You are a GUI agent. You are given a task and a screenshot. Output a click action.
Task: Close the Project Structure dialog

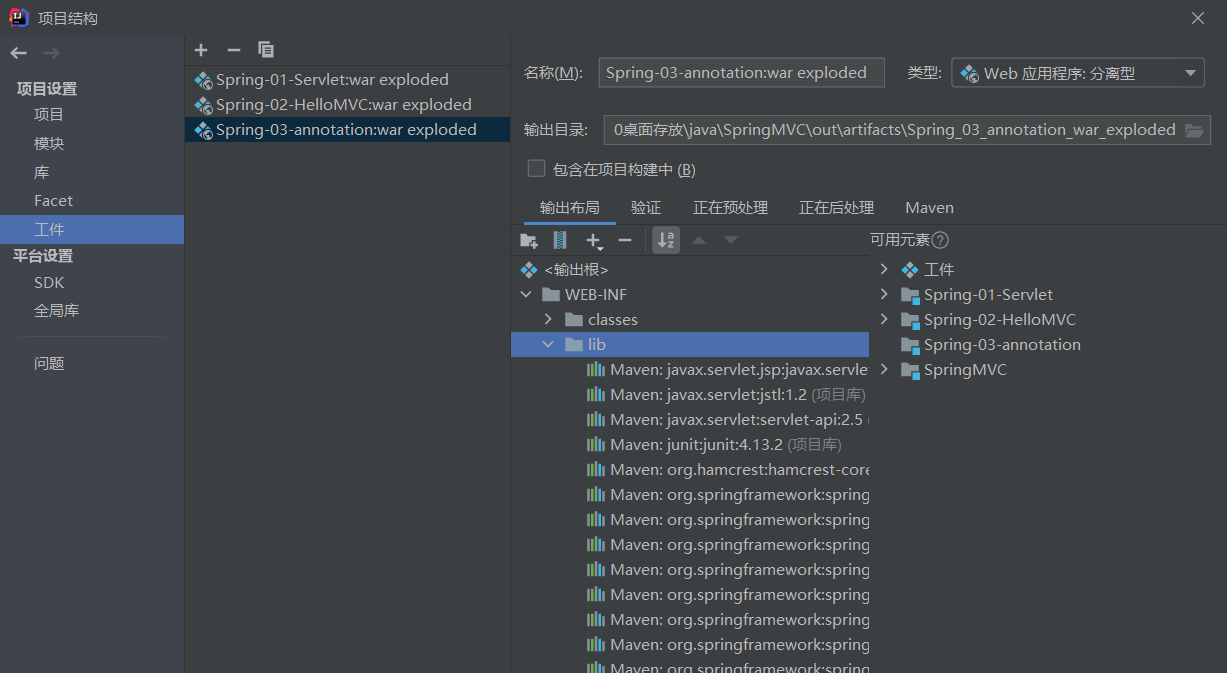[1197, 18]
